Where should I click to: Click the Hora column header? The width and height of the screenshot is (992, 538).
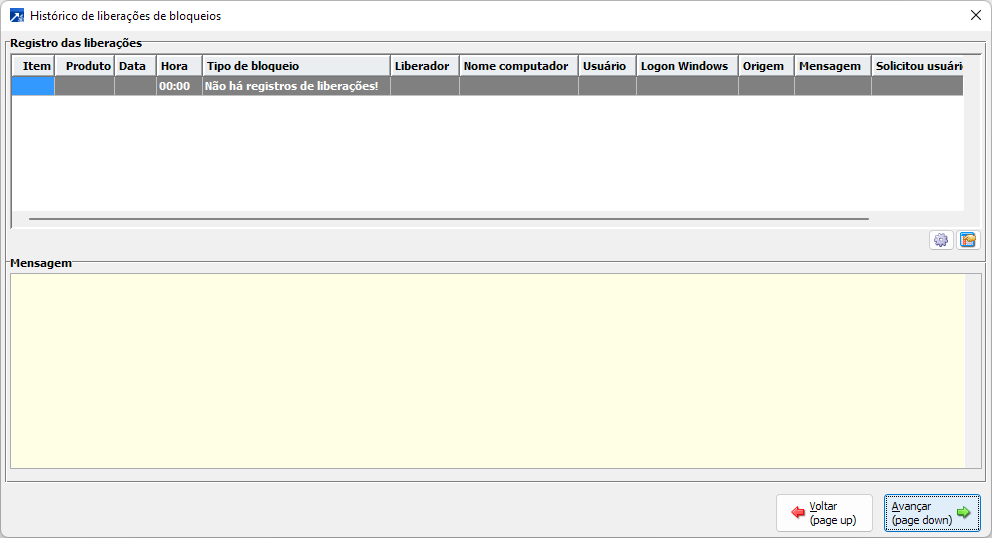179,66
